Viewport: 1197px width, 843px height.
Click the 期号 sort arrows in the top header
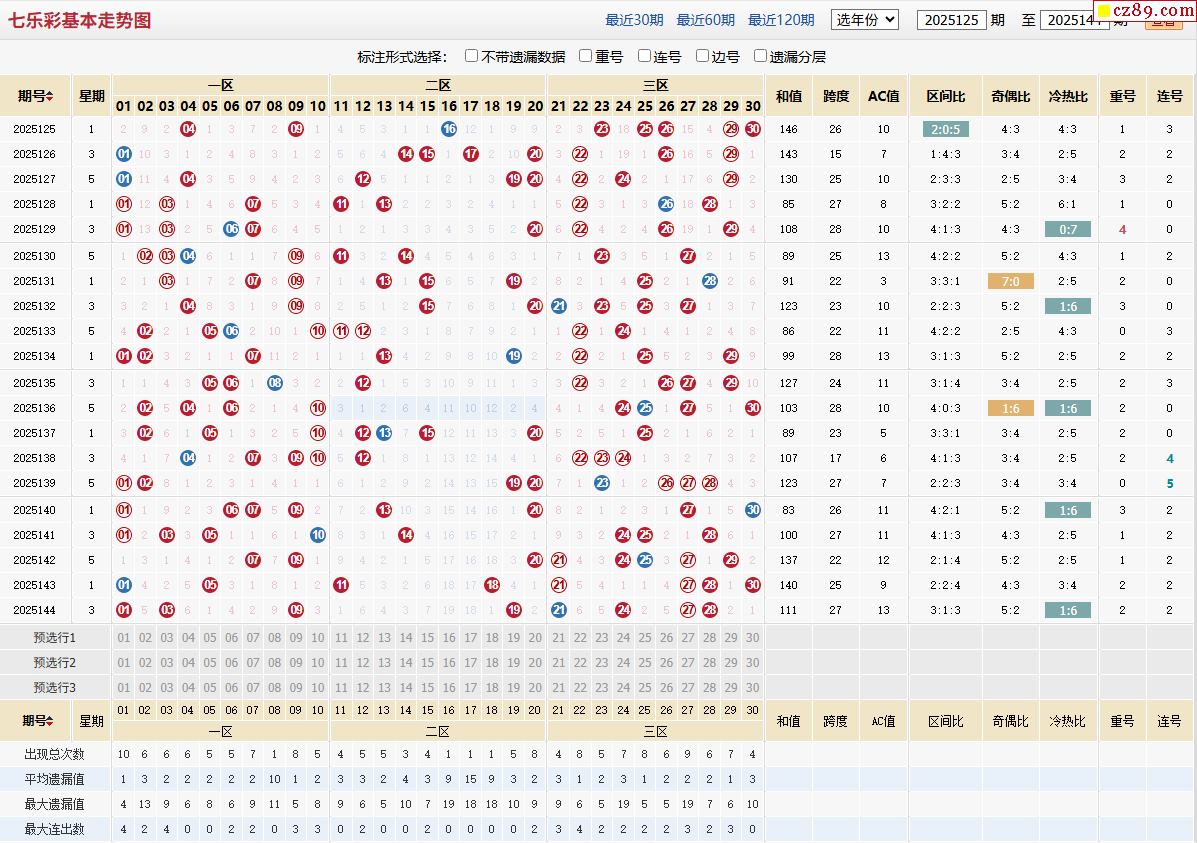(50, 97)
